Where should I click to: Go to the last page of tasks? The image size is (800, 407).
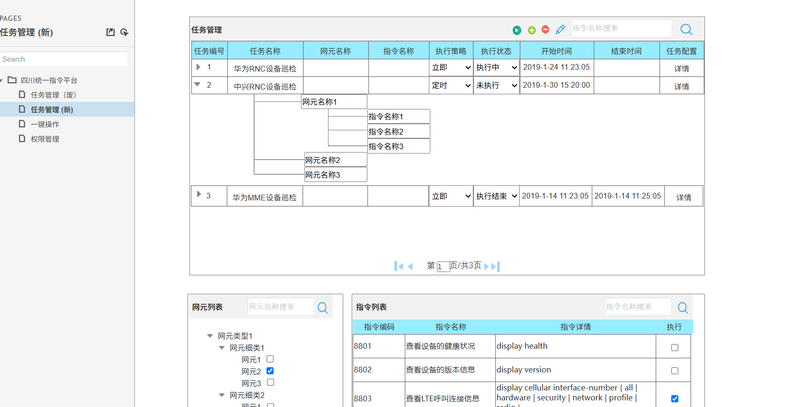[494, 266]
